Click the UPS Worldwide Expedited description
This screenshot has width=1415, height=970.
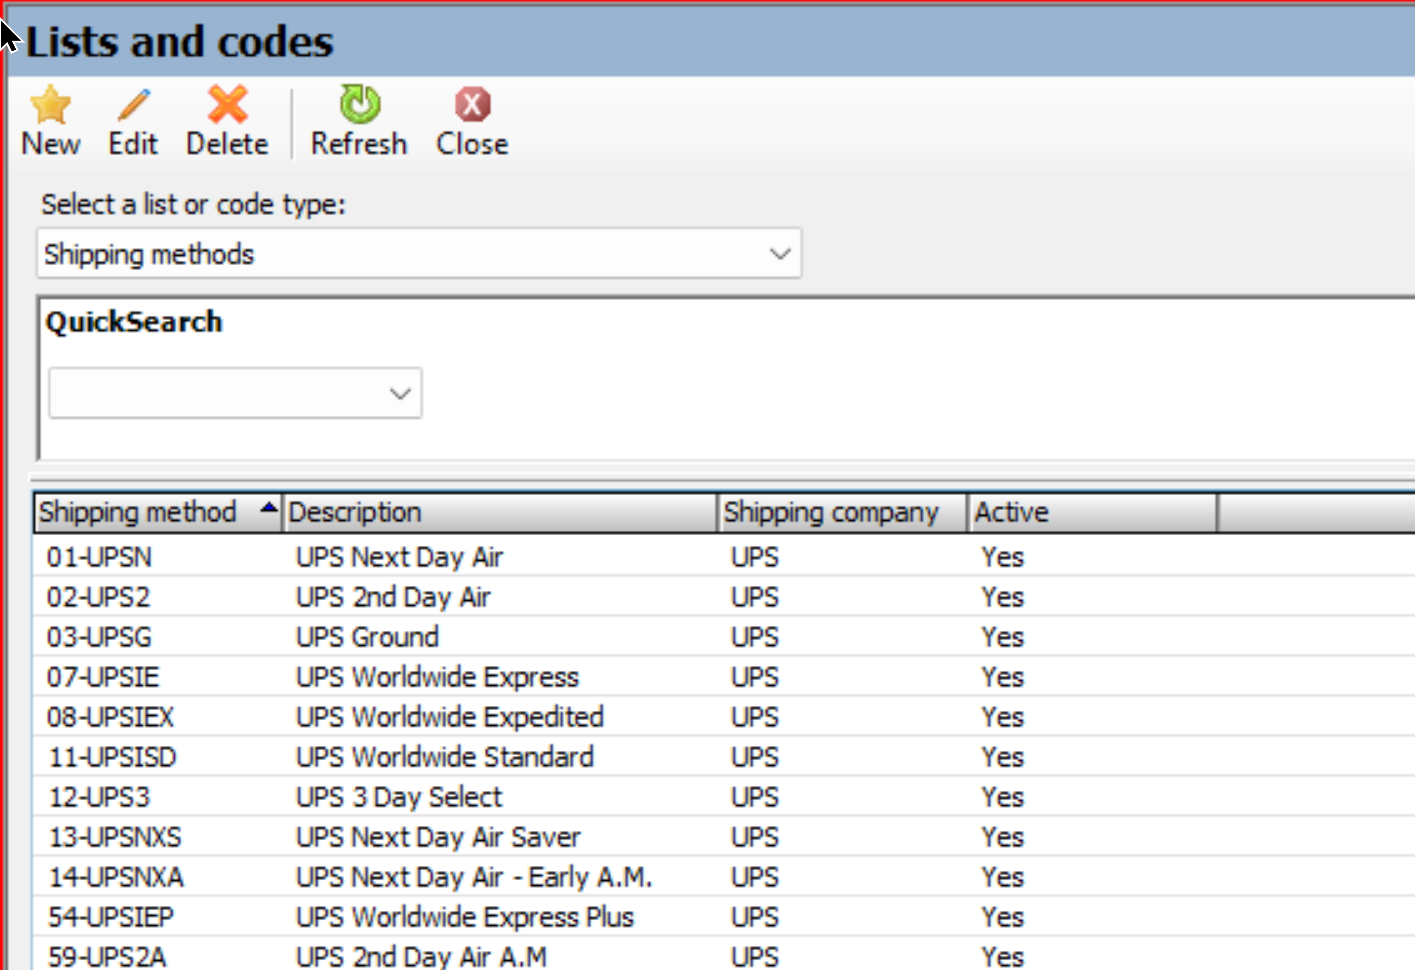point(450,717)
